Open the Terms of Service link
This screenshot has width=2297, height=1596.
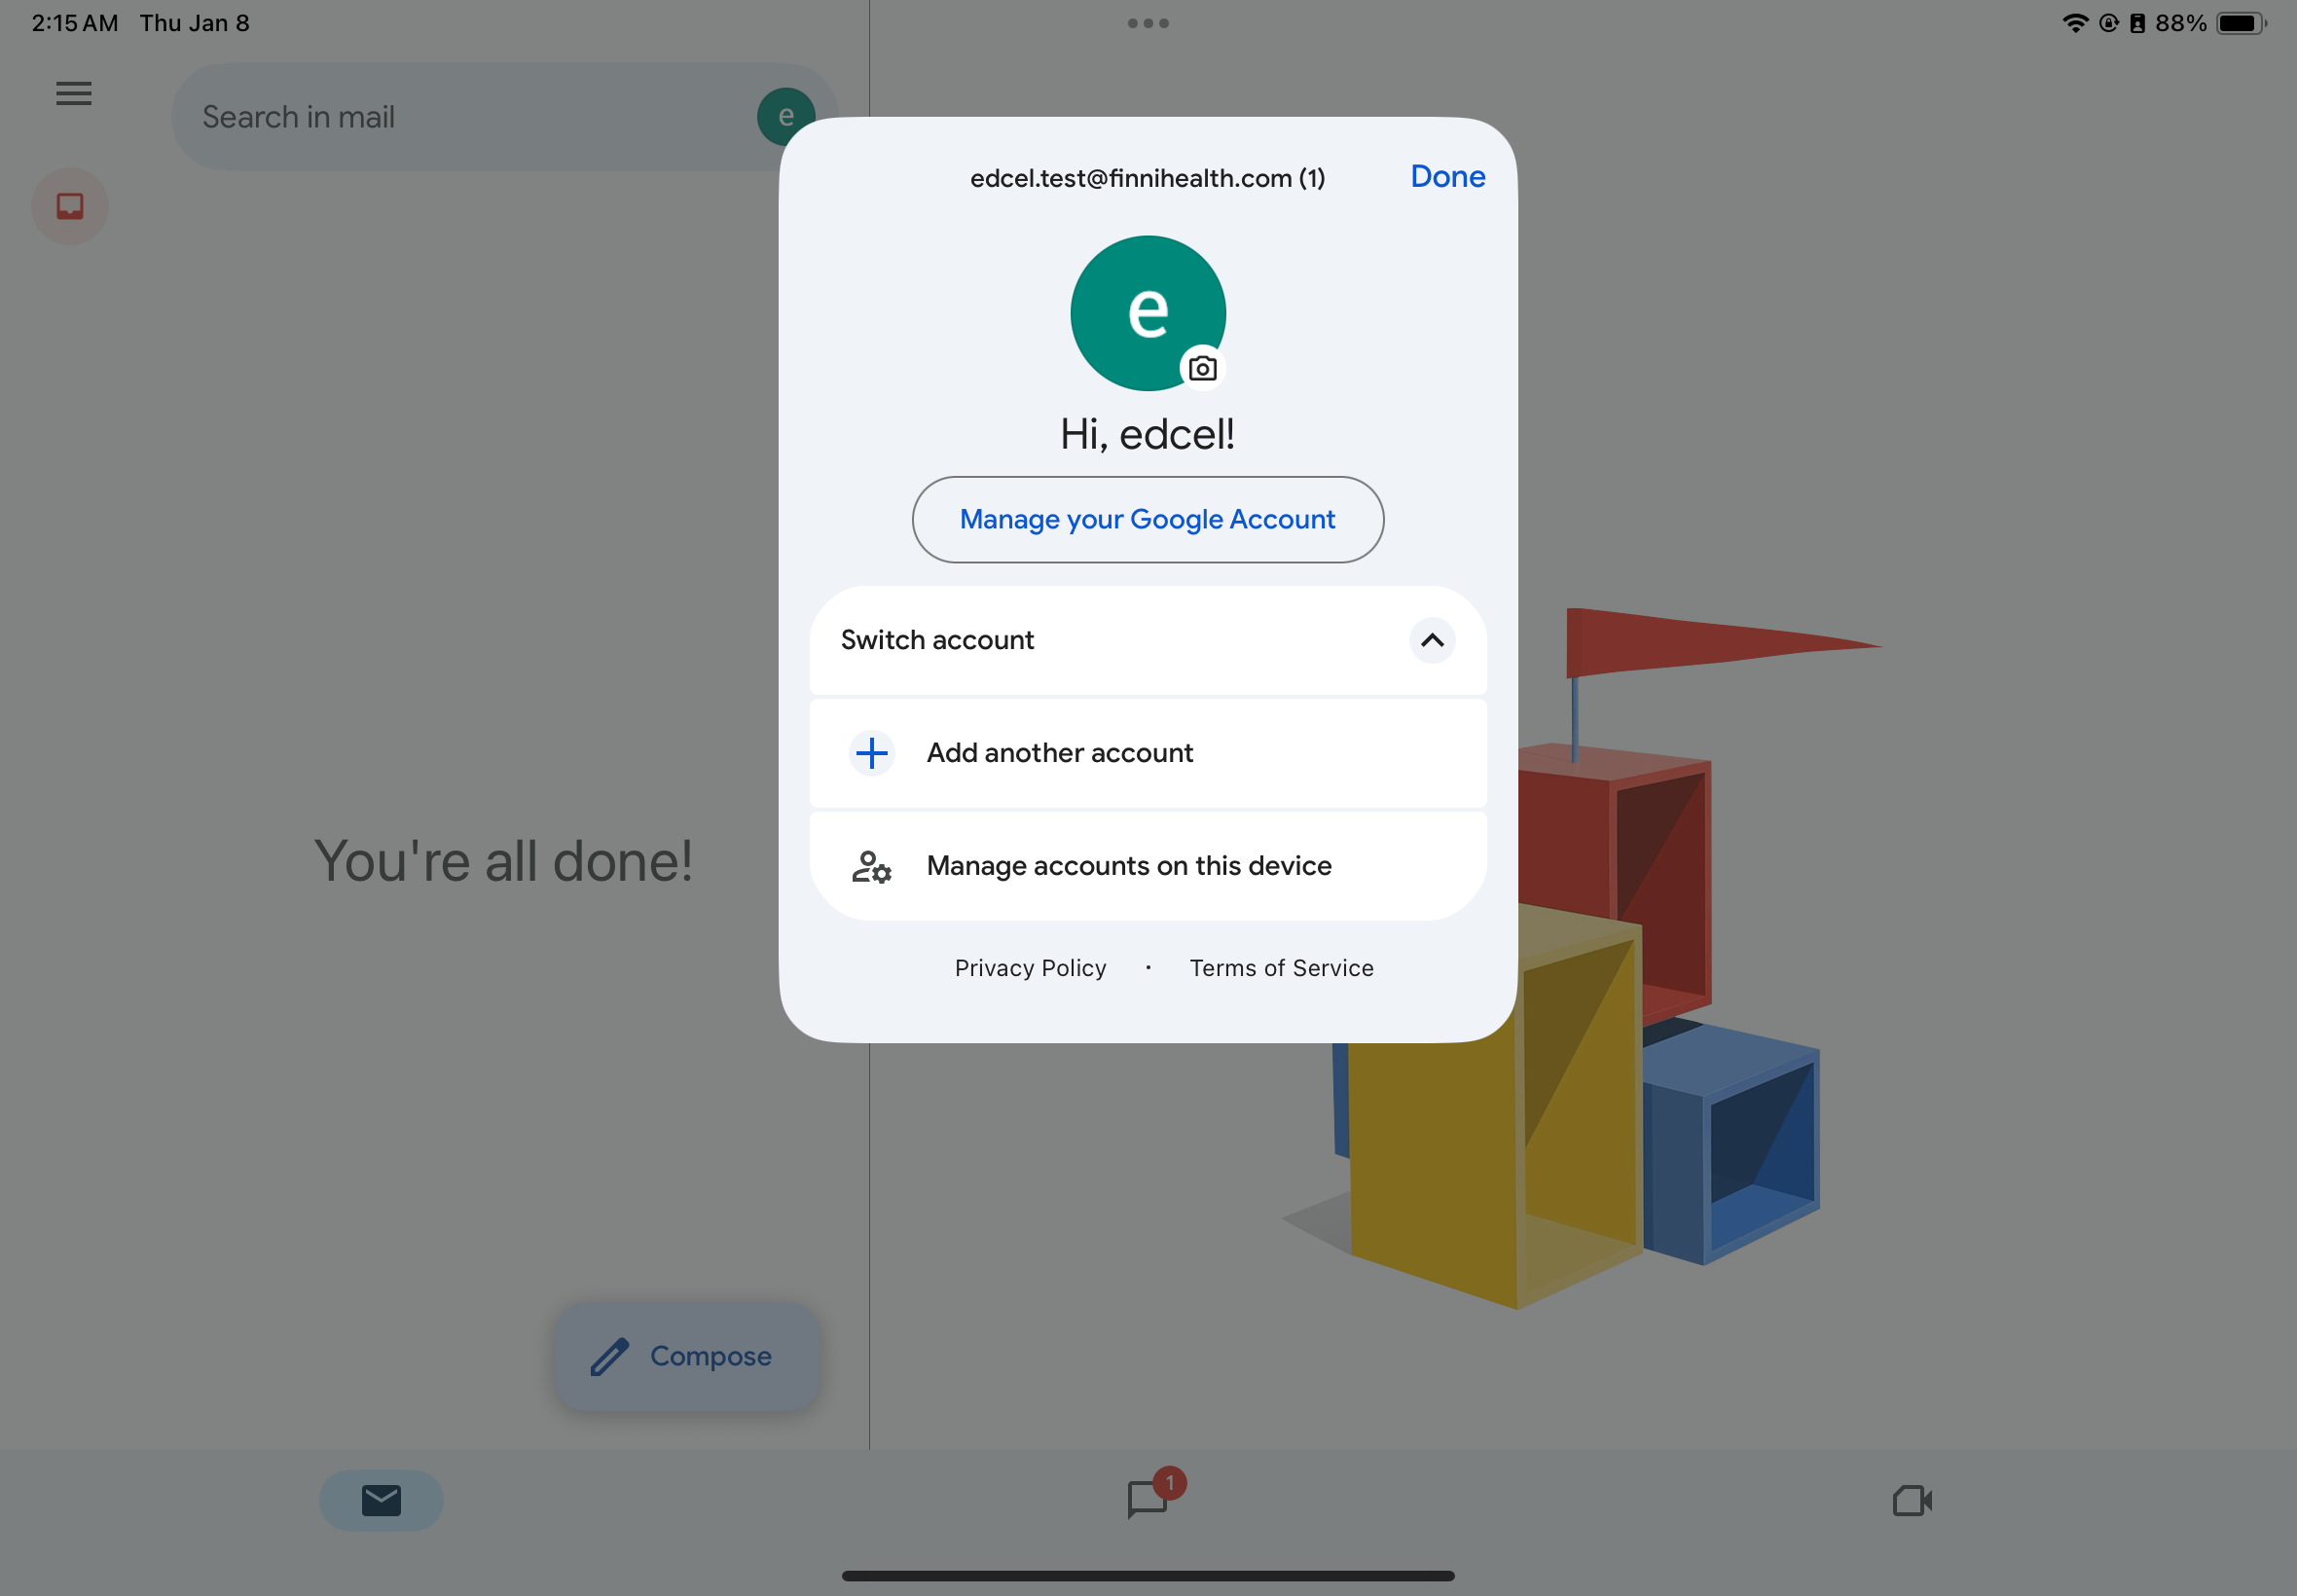tap(1282, 968)
